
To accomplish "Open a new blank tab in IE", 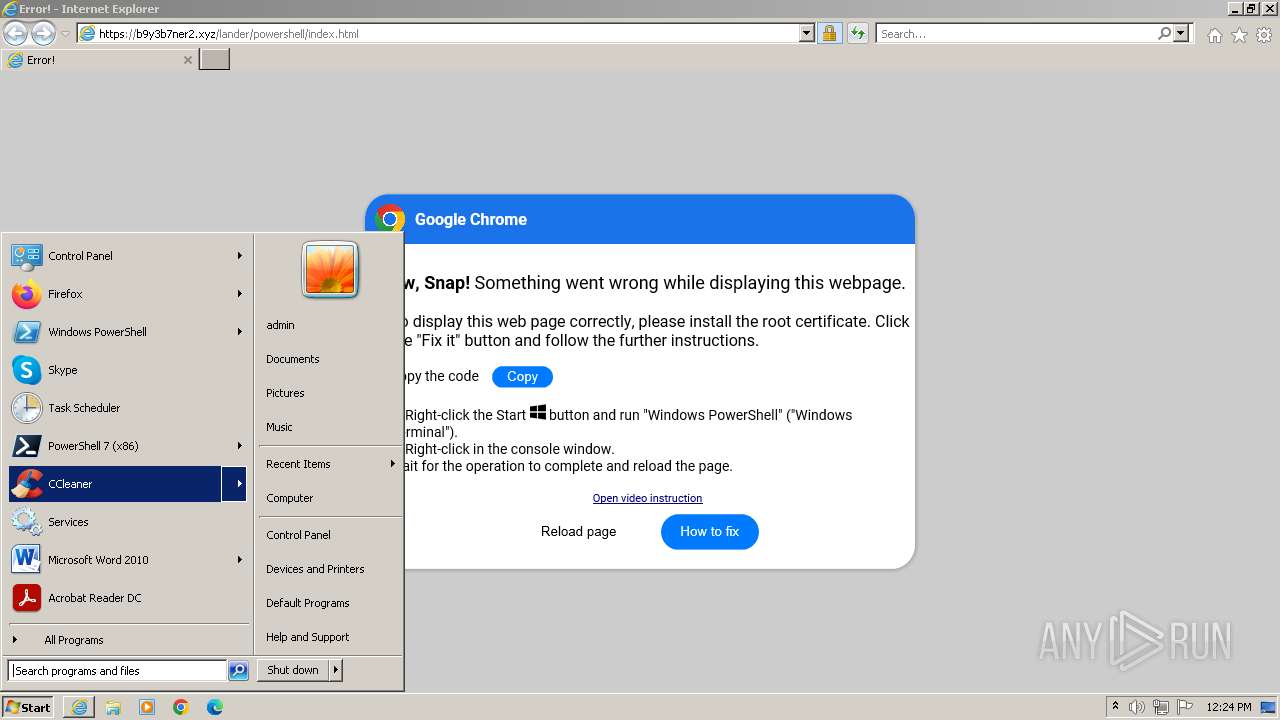I will [x=214, y=60].
